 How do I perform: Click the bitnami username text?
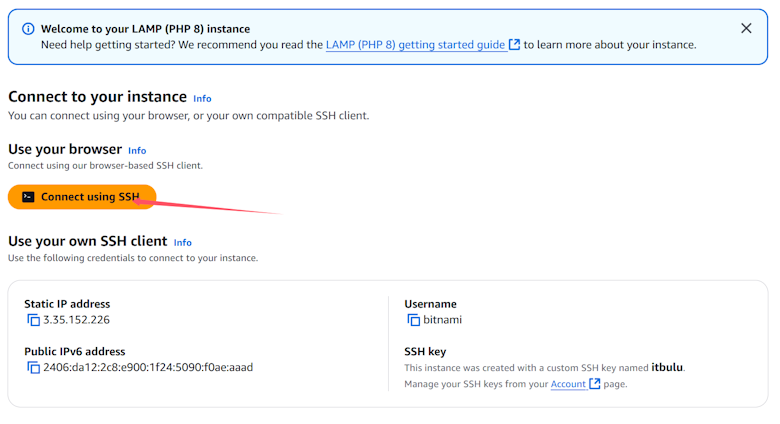[442, 320]
